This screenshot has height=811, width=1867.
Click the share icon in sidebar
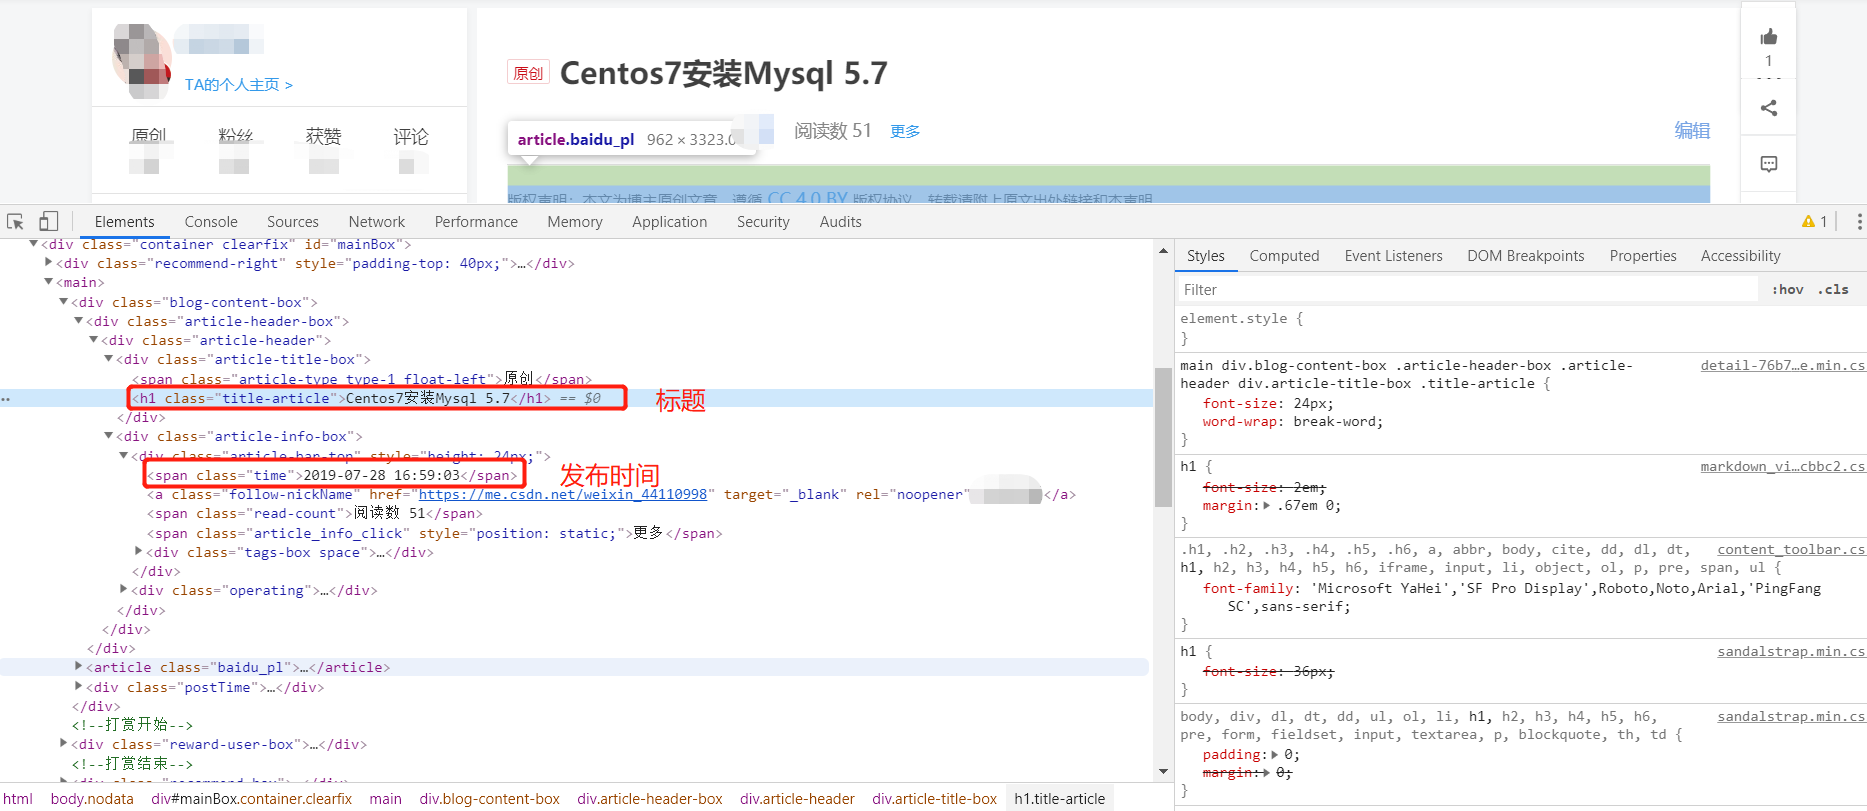pyautogui.click(x=1769, y=108)
